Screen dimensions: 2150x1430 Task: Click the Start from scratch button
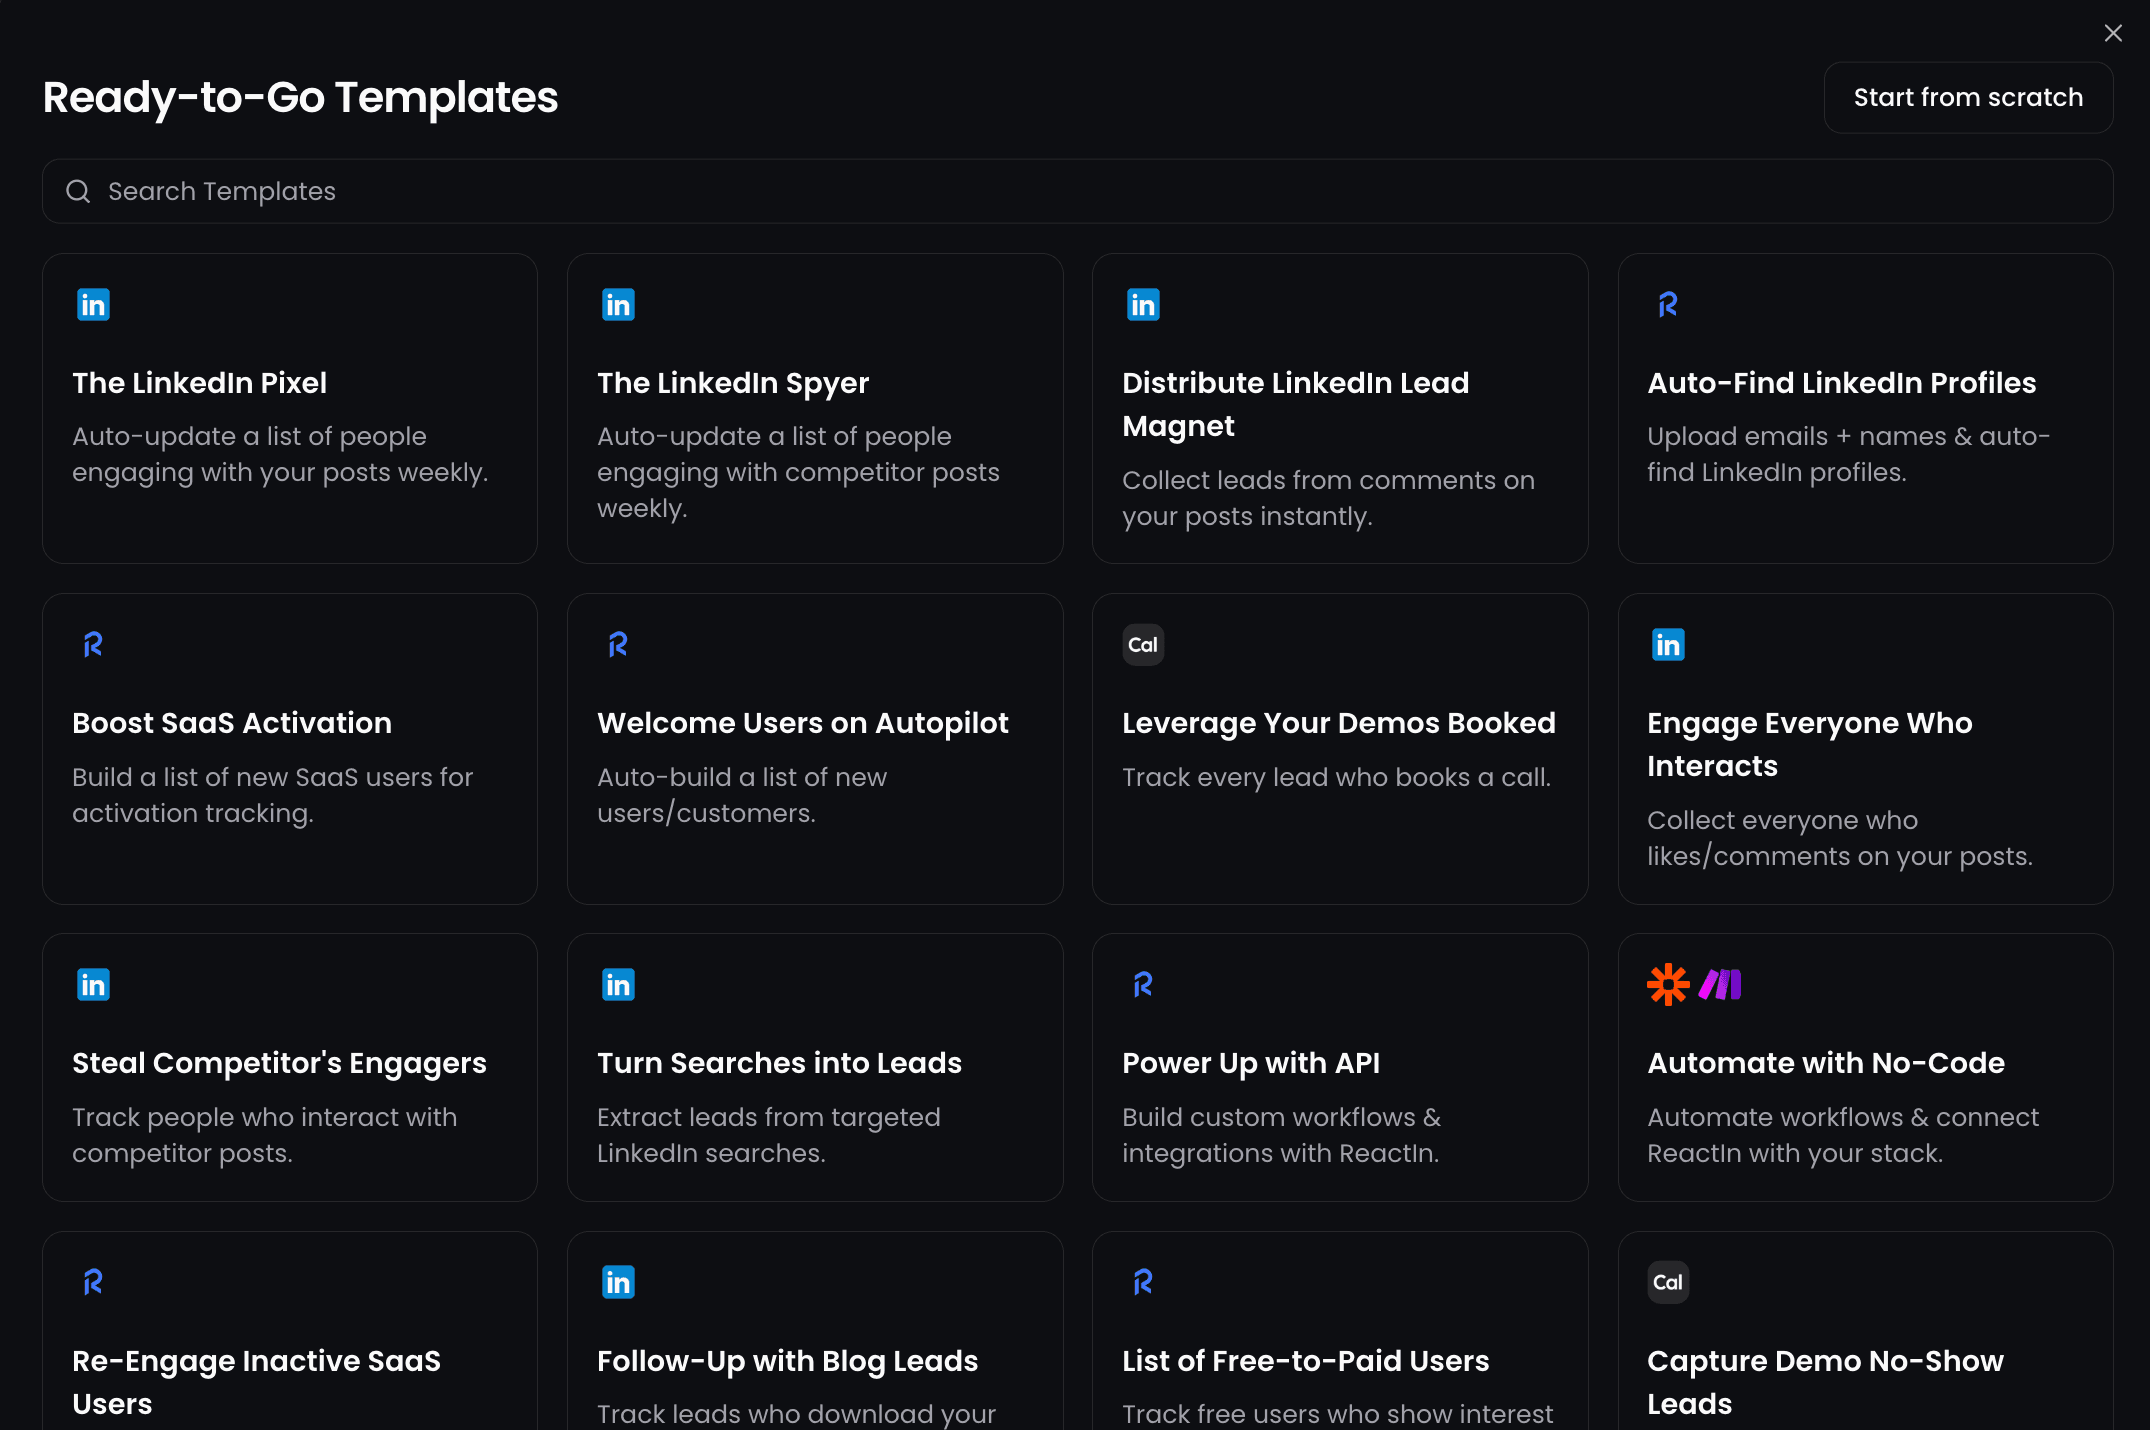[1968, 97]
